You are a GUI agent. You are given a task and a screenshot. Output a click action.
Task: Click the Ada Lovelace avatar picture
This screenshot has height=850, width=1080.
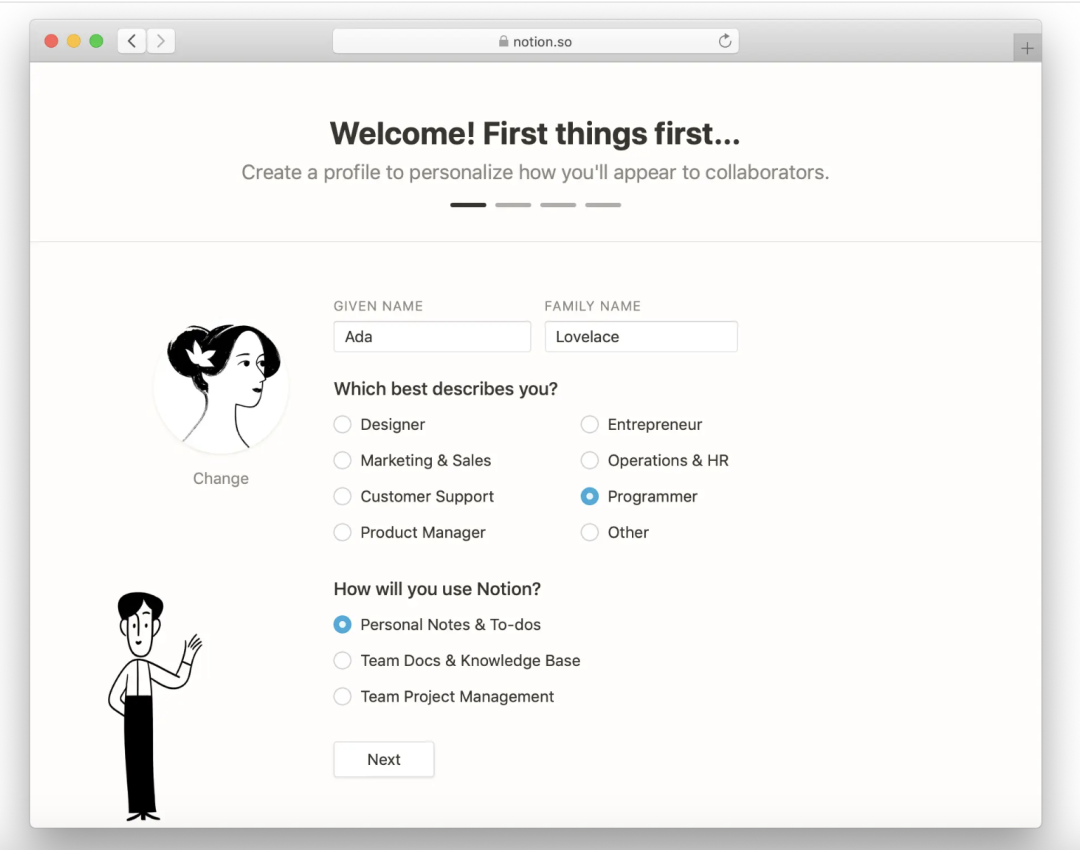click(221, 386)
